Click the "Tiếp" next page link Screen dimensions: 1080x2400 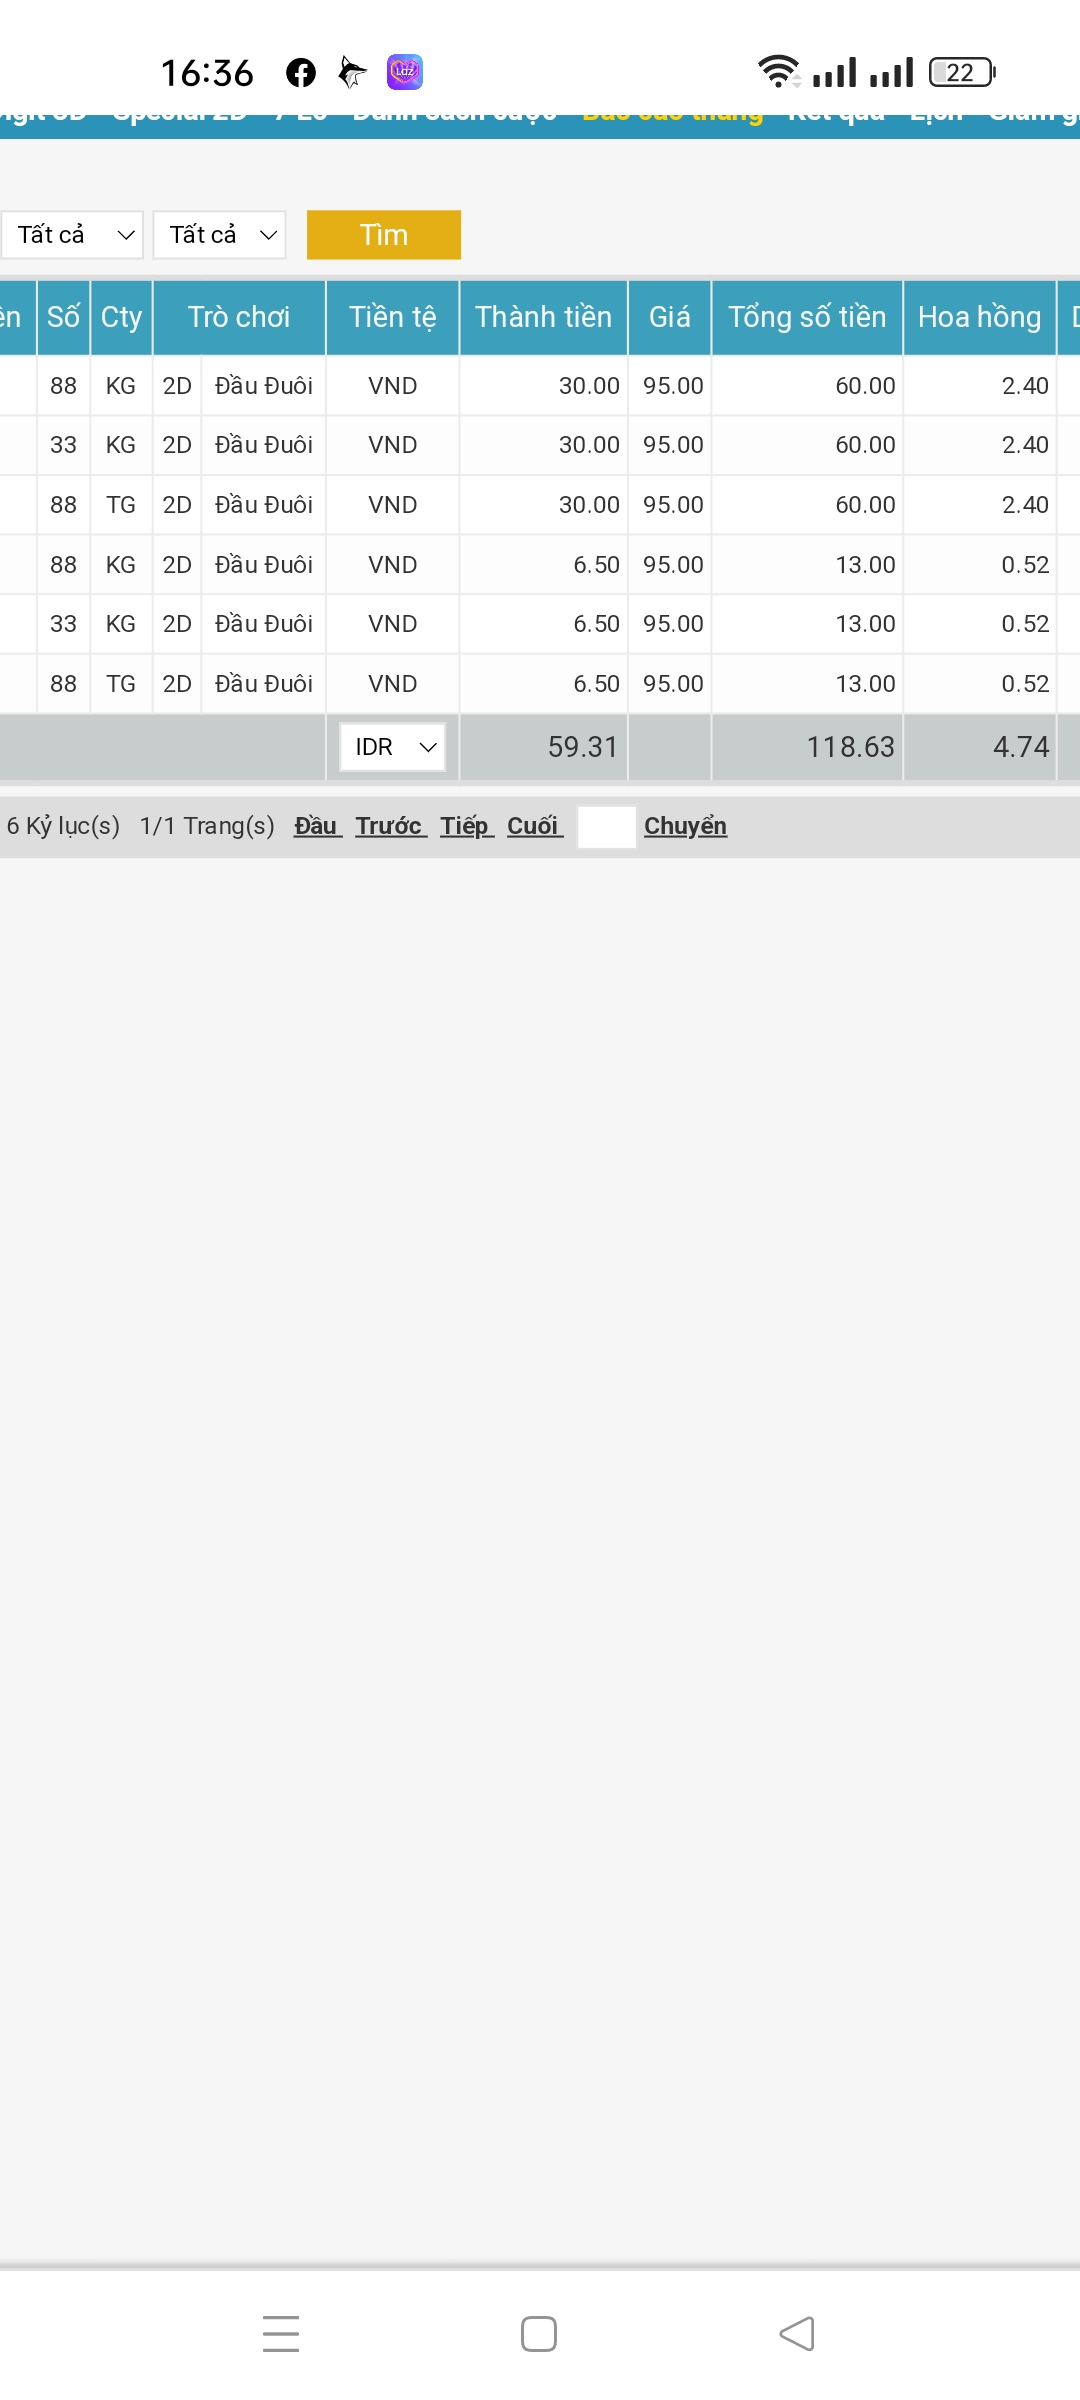pyautogui.click(x=466, y=826)
